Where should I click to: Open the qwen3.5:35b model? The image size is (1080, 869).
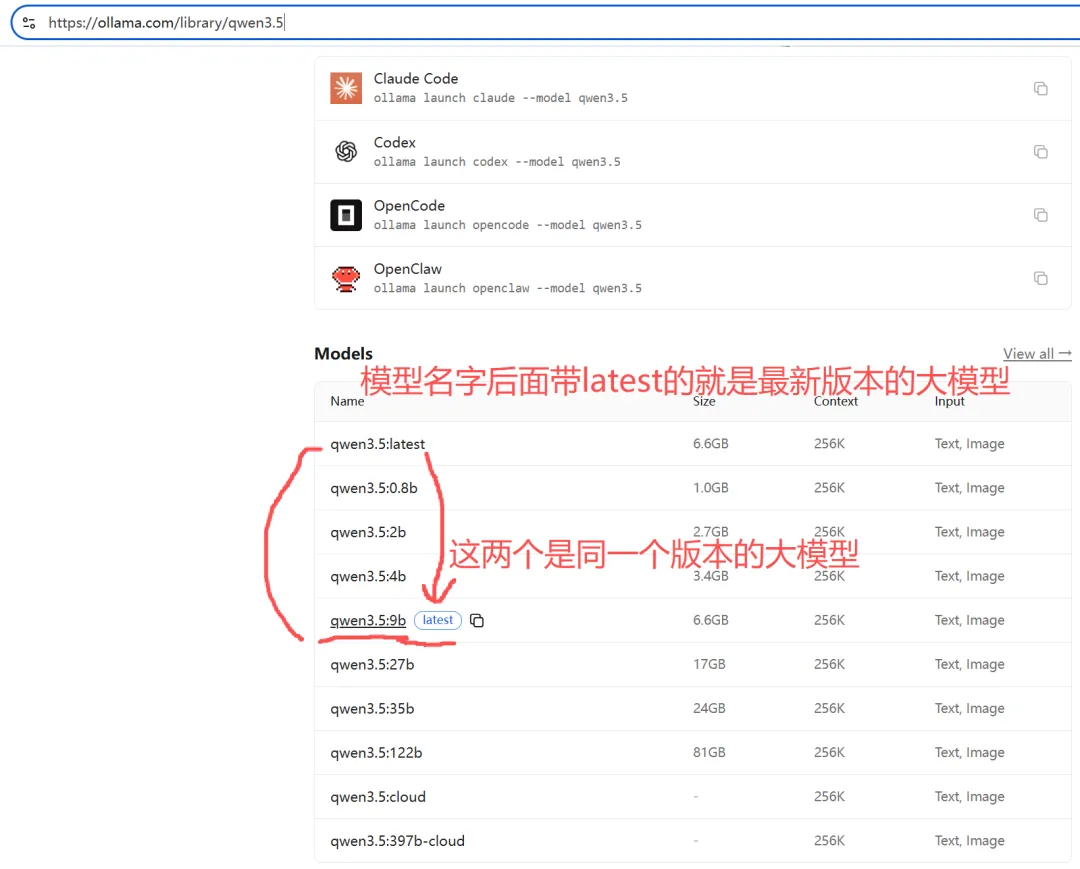(x=372, y=709)
